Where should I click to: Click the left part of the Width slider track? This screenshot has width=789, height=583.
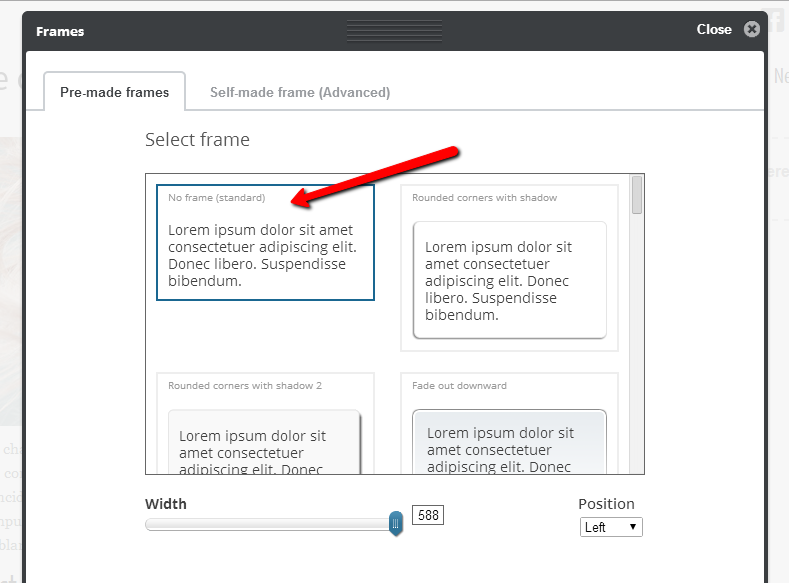click(x=220, y=524)
